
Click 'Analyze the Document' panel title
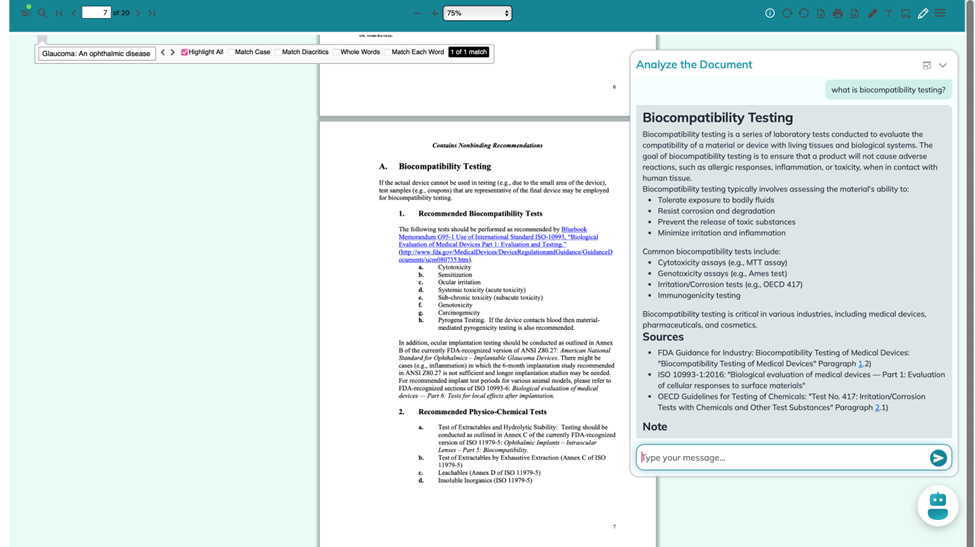tap(694, 65)
